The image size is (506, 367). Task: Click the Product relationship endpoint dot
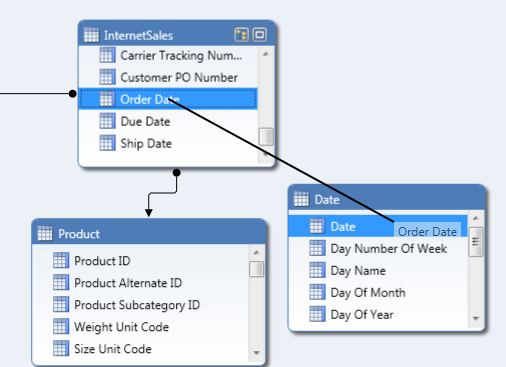[177, 172]
